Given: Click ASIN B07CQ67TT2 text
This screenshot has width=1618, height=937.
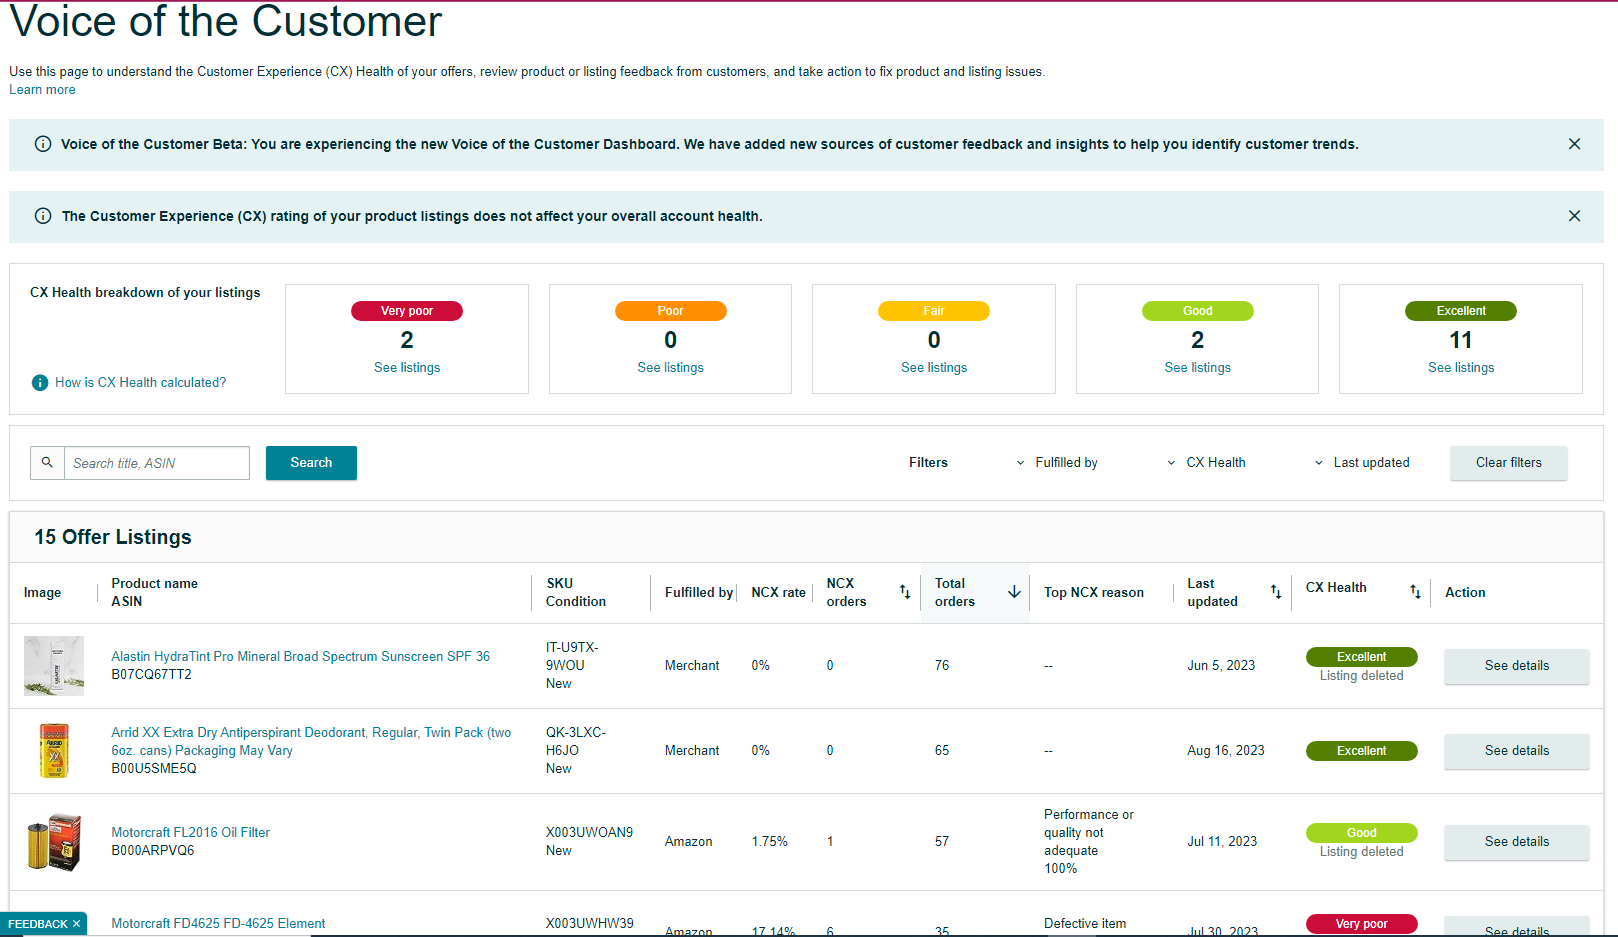Looking at the screenshot, I should click(152, 675).
